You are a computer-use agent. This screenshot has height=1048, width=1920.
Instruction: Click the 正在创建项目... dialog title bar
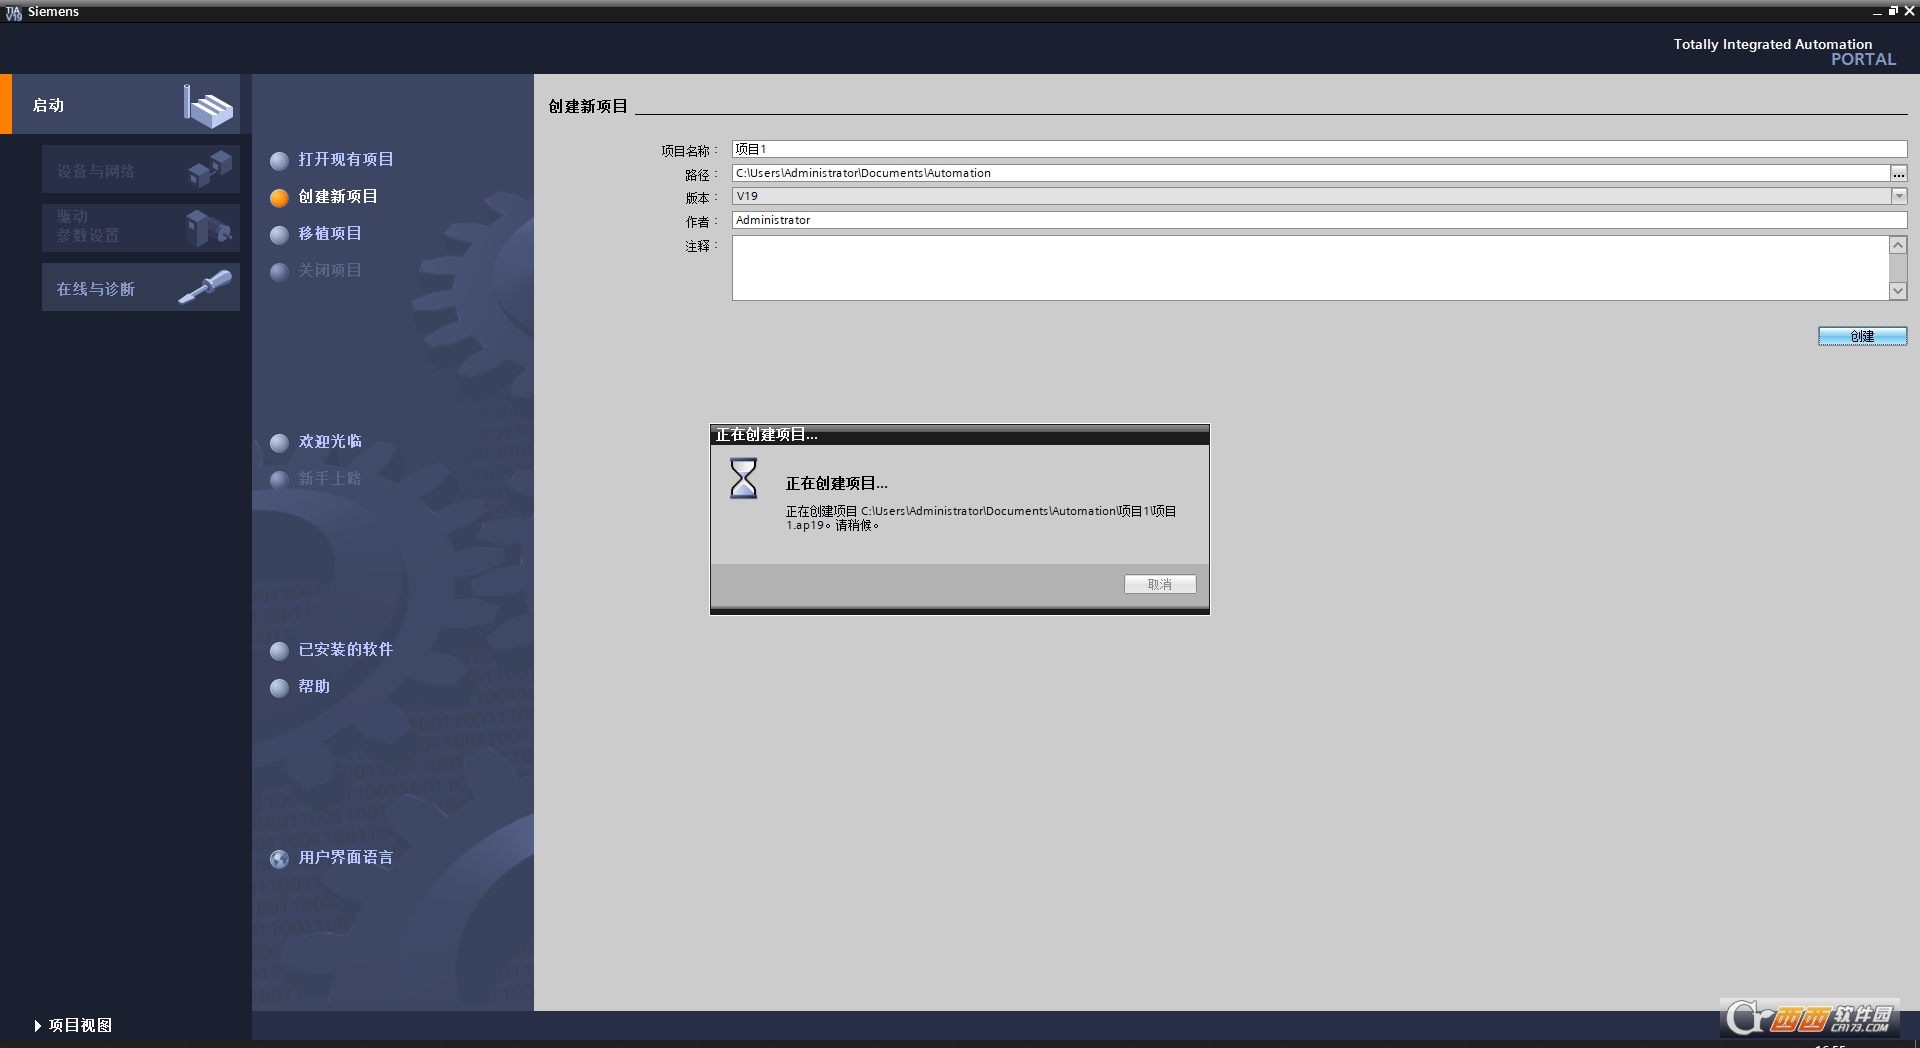960,435
